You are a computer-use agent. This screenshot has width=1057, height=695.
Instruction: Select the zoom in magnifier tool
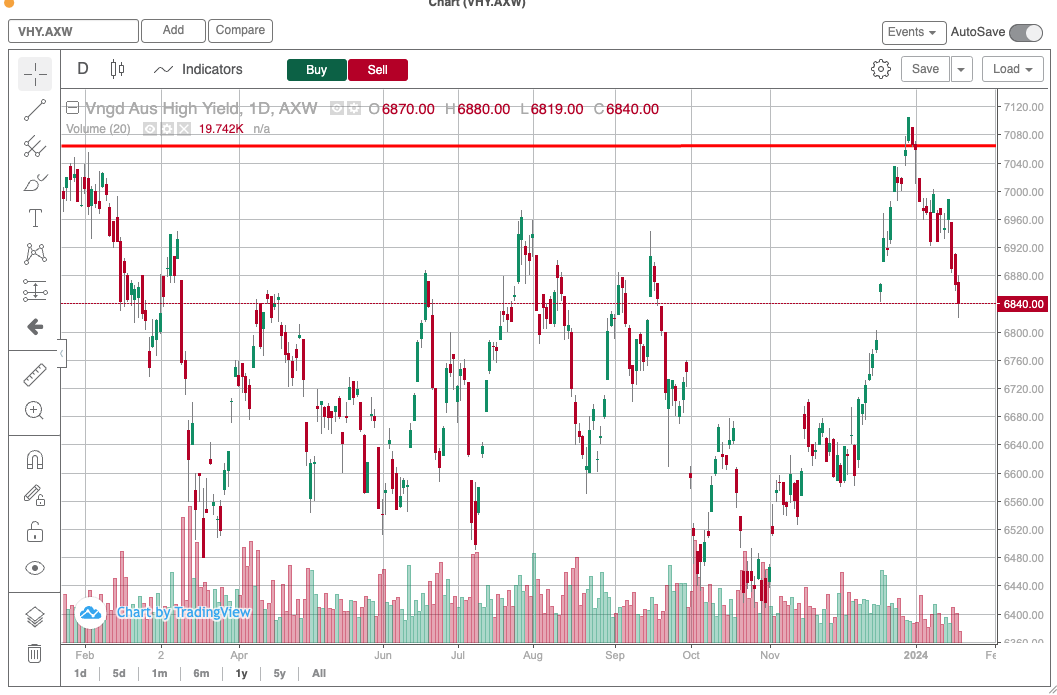34,410
